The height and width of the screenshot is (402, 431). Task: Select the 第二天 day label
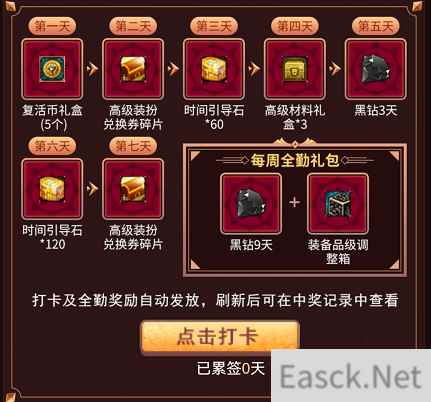(133, 26)
